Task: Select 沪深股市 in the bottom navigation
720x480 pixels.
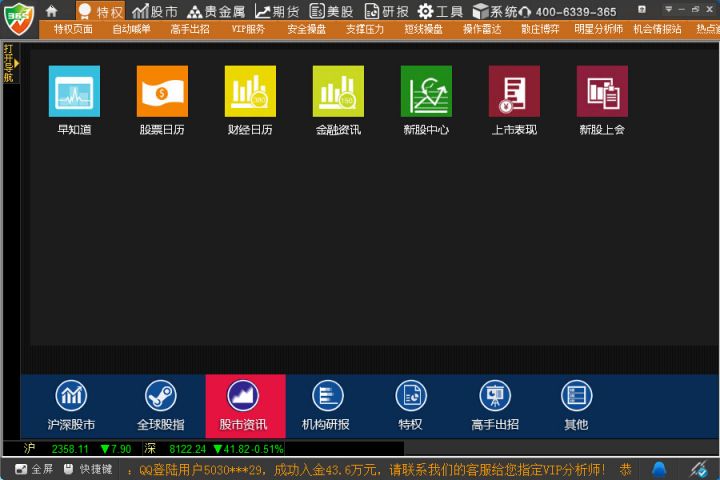Action: [x=71, y=406]
